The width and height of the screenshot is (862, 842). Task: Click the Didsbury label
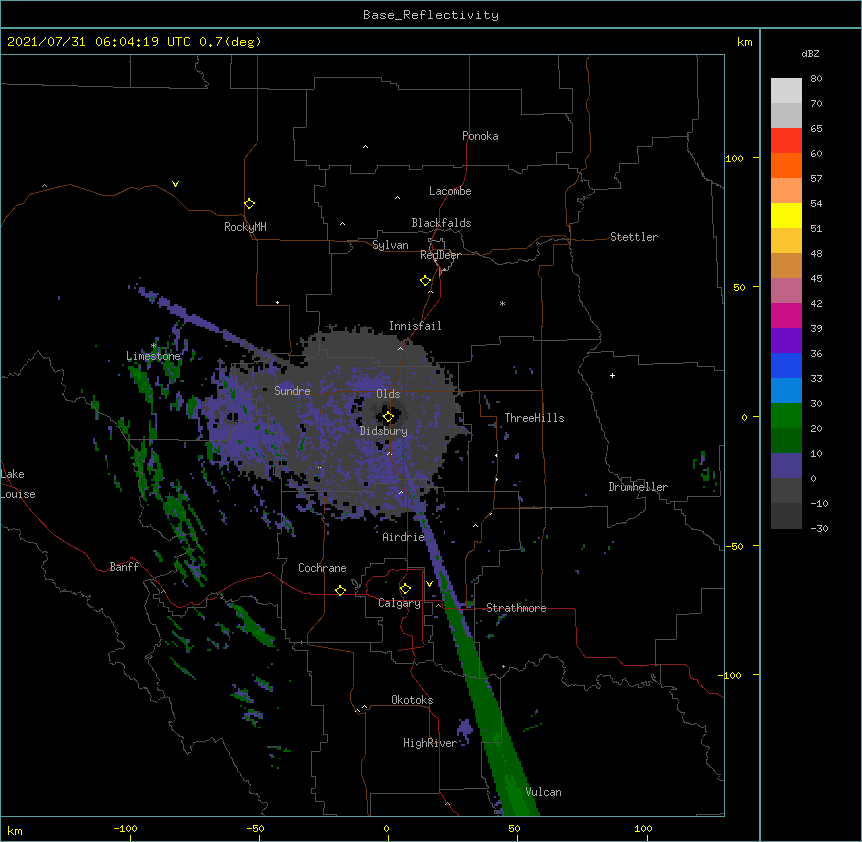click(x=384, y=431)
